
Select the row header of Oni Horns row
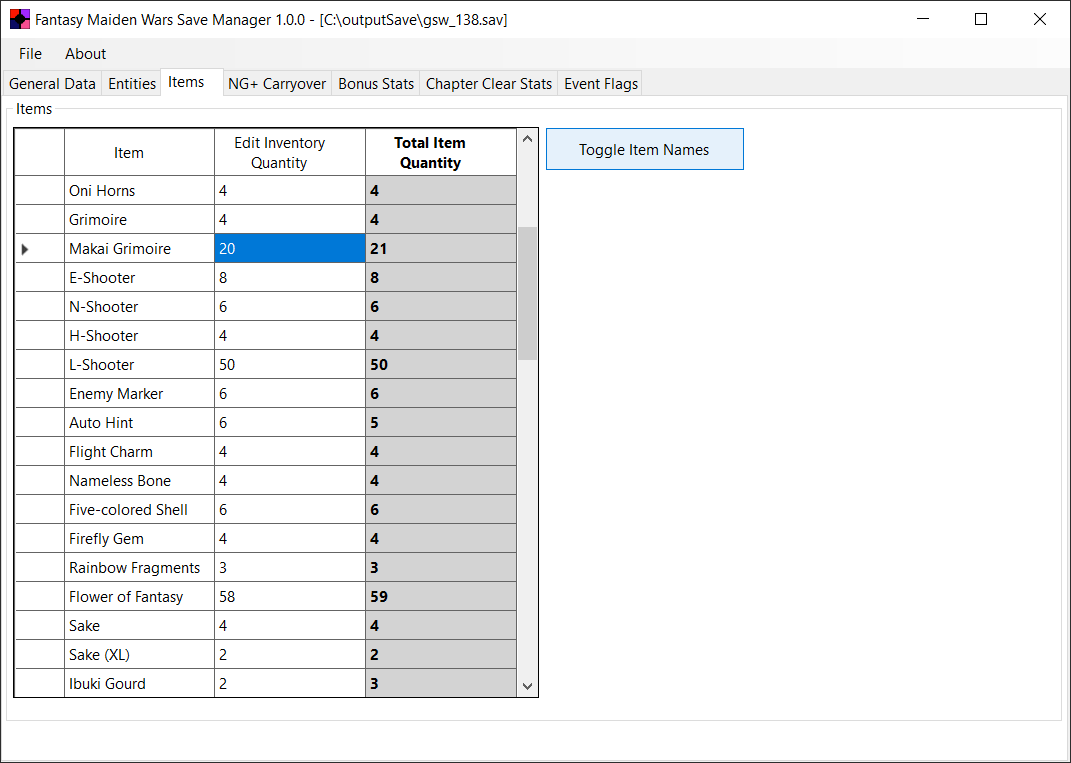click(x=40, y=191)
